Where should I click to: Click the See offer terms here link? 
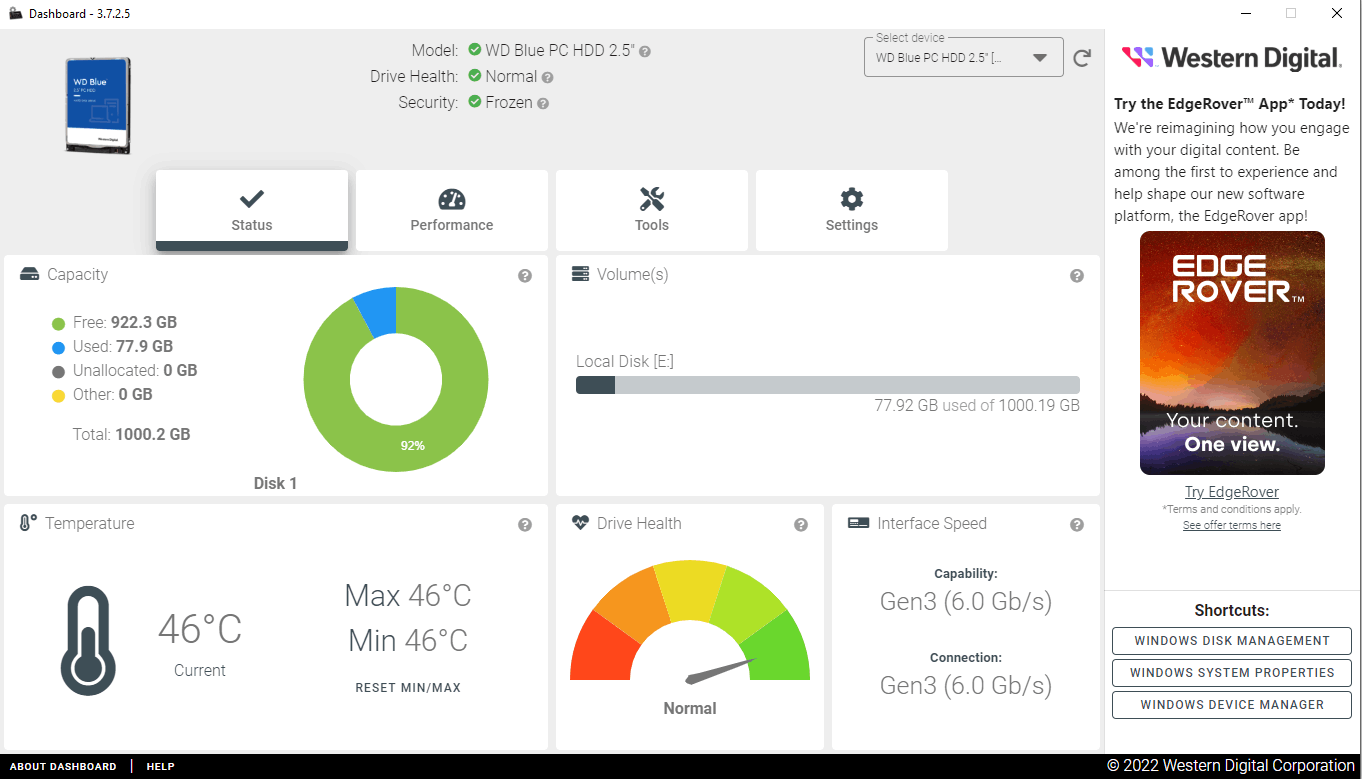click(1232, 525)
